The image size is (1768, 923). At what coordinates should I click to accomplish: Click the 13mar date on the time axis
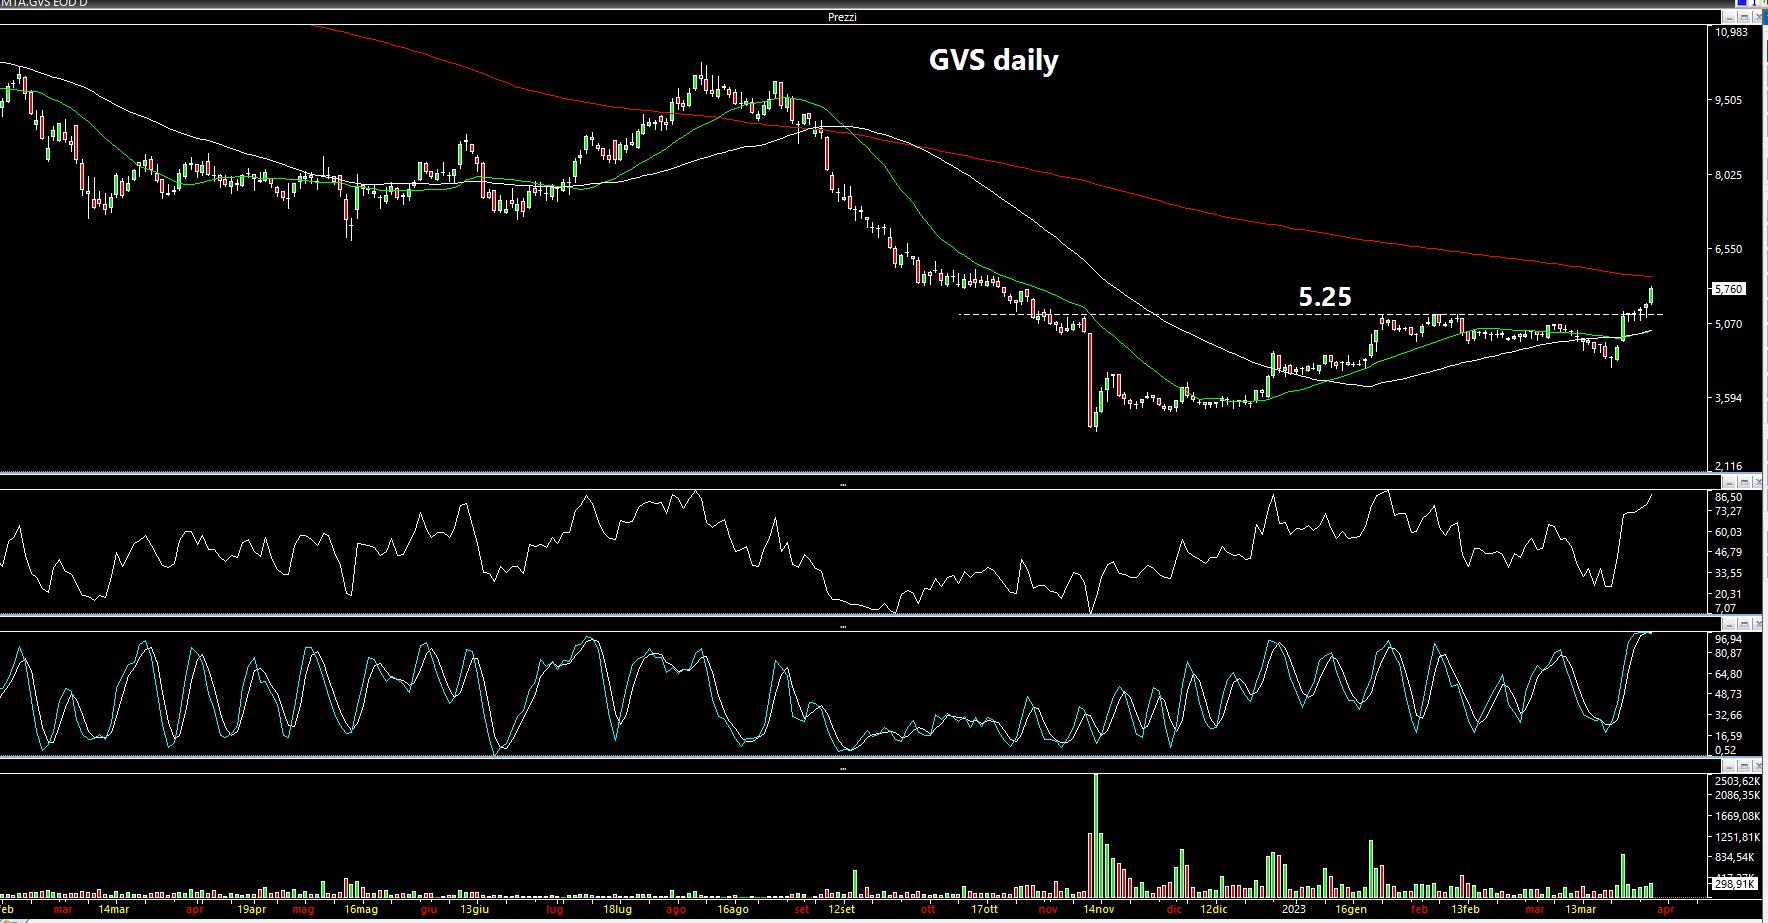pyautogui.click(x=1580, y=909)
